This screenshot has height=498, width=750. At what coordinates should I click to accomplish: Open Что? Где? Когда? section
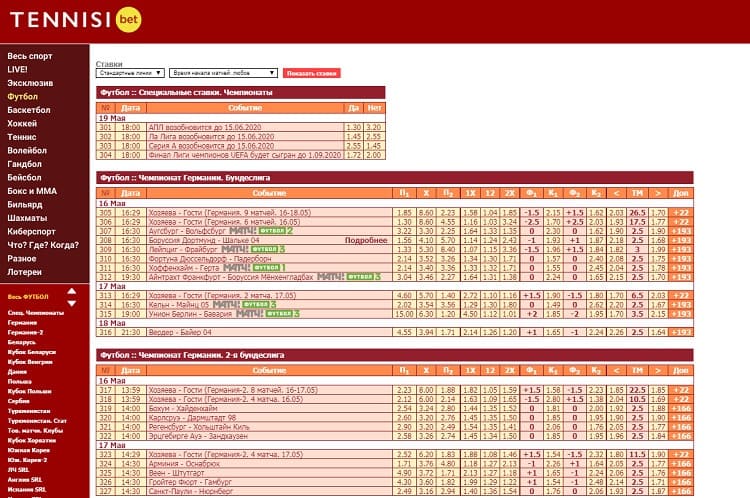click(43, 245)
